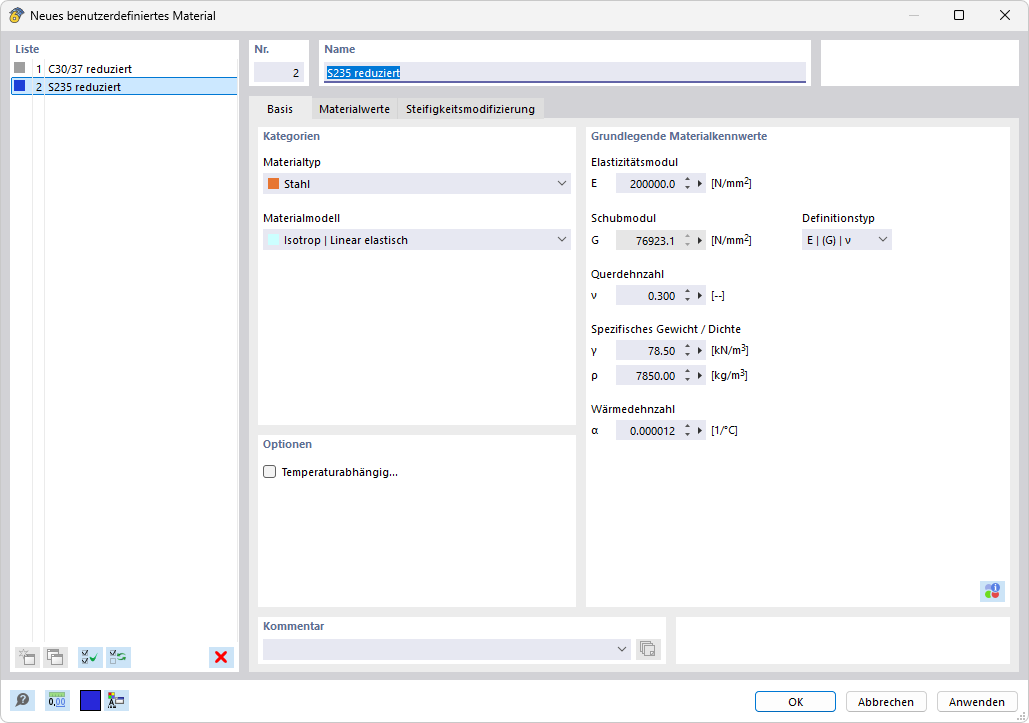Click the dialog title bar app icon
Screen dimensions: 1029x723
point(16,15)
